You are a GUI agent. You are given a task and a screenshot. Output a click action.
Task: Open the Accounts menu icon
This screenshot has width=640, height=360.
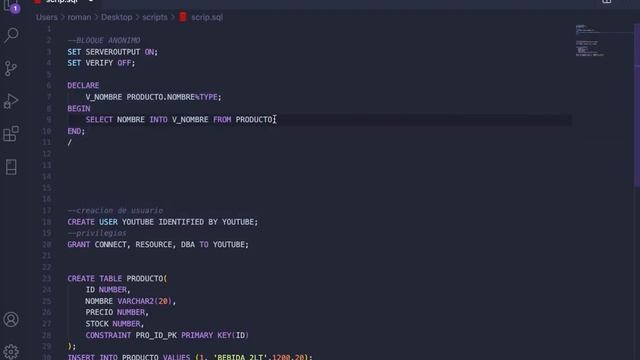coord(11,319)
